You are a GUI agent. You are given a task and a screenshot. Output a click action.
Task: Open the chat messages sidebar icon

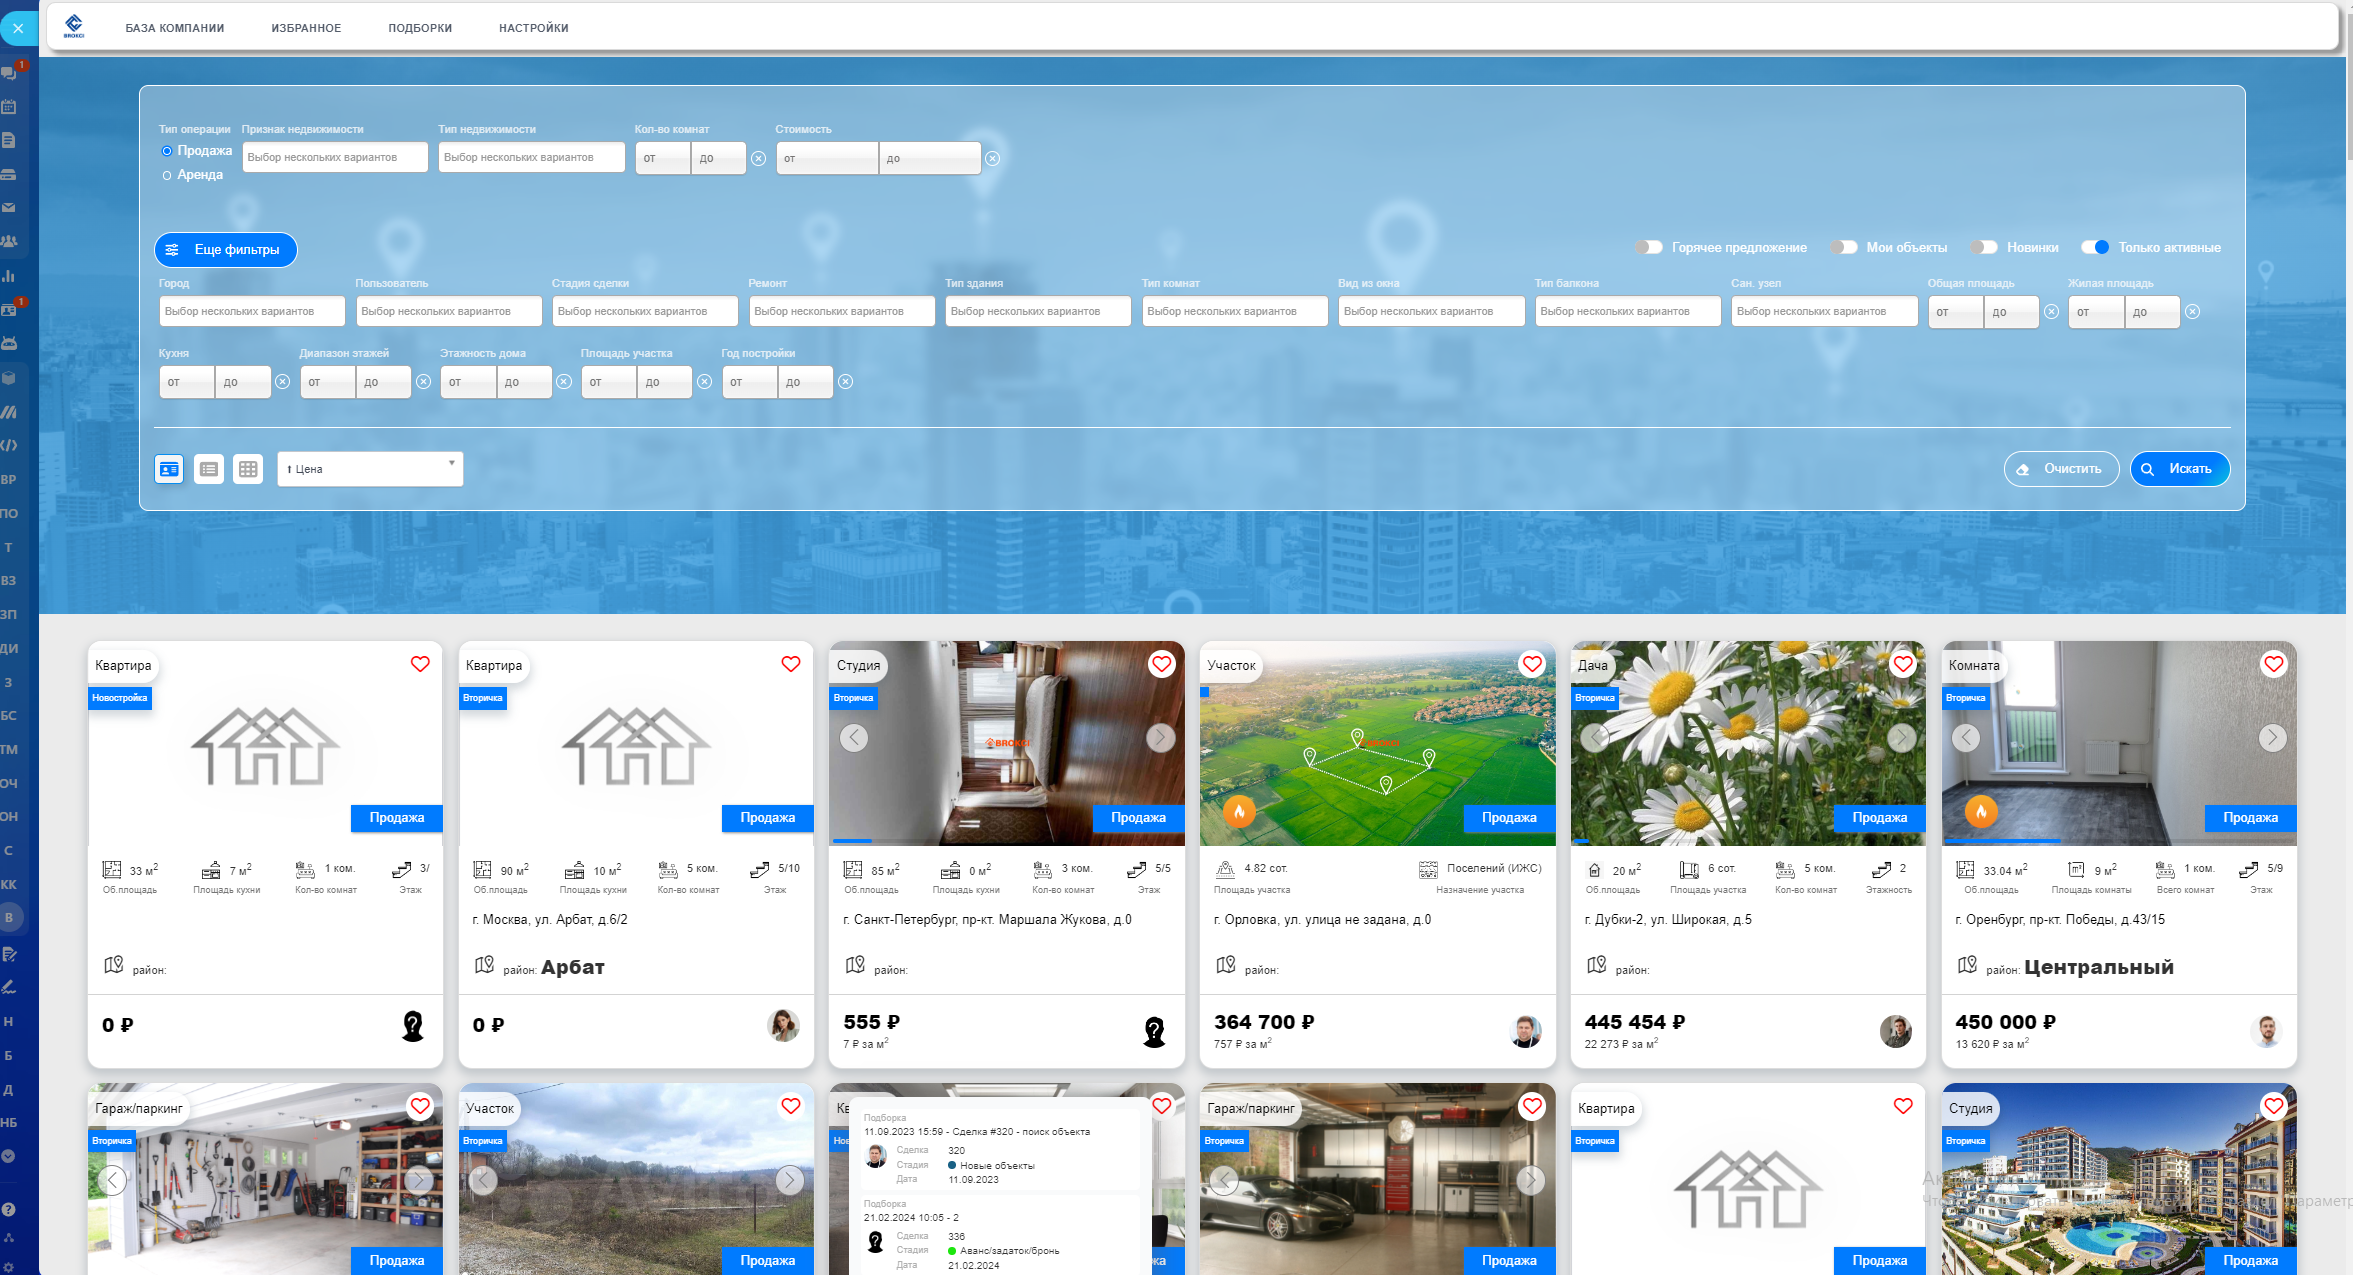tap(9, 73)
